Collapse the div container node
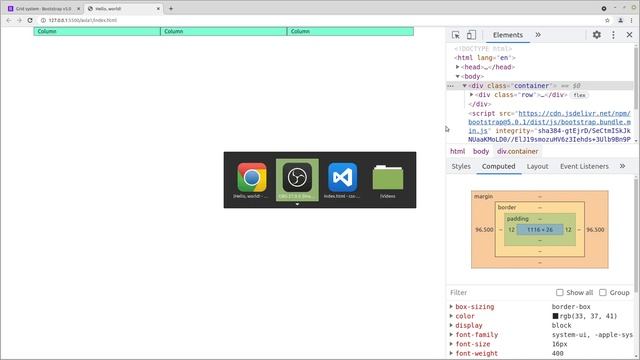The image size is (640, 360). coord(464,86)
